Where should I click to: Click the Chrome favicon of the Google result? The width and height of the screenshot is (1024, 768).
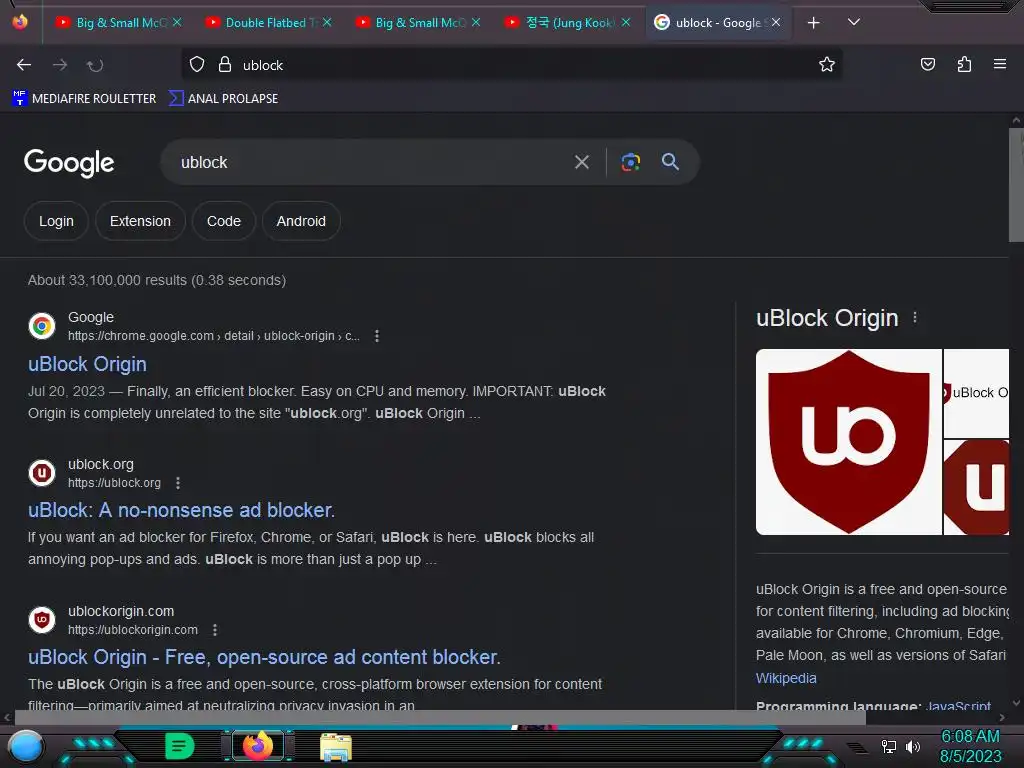pos(42,326)
